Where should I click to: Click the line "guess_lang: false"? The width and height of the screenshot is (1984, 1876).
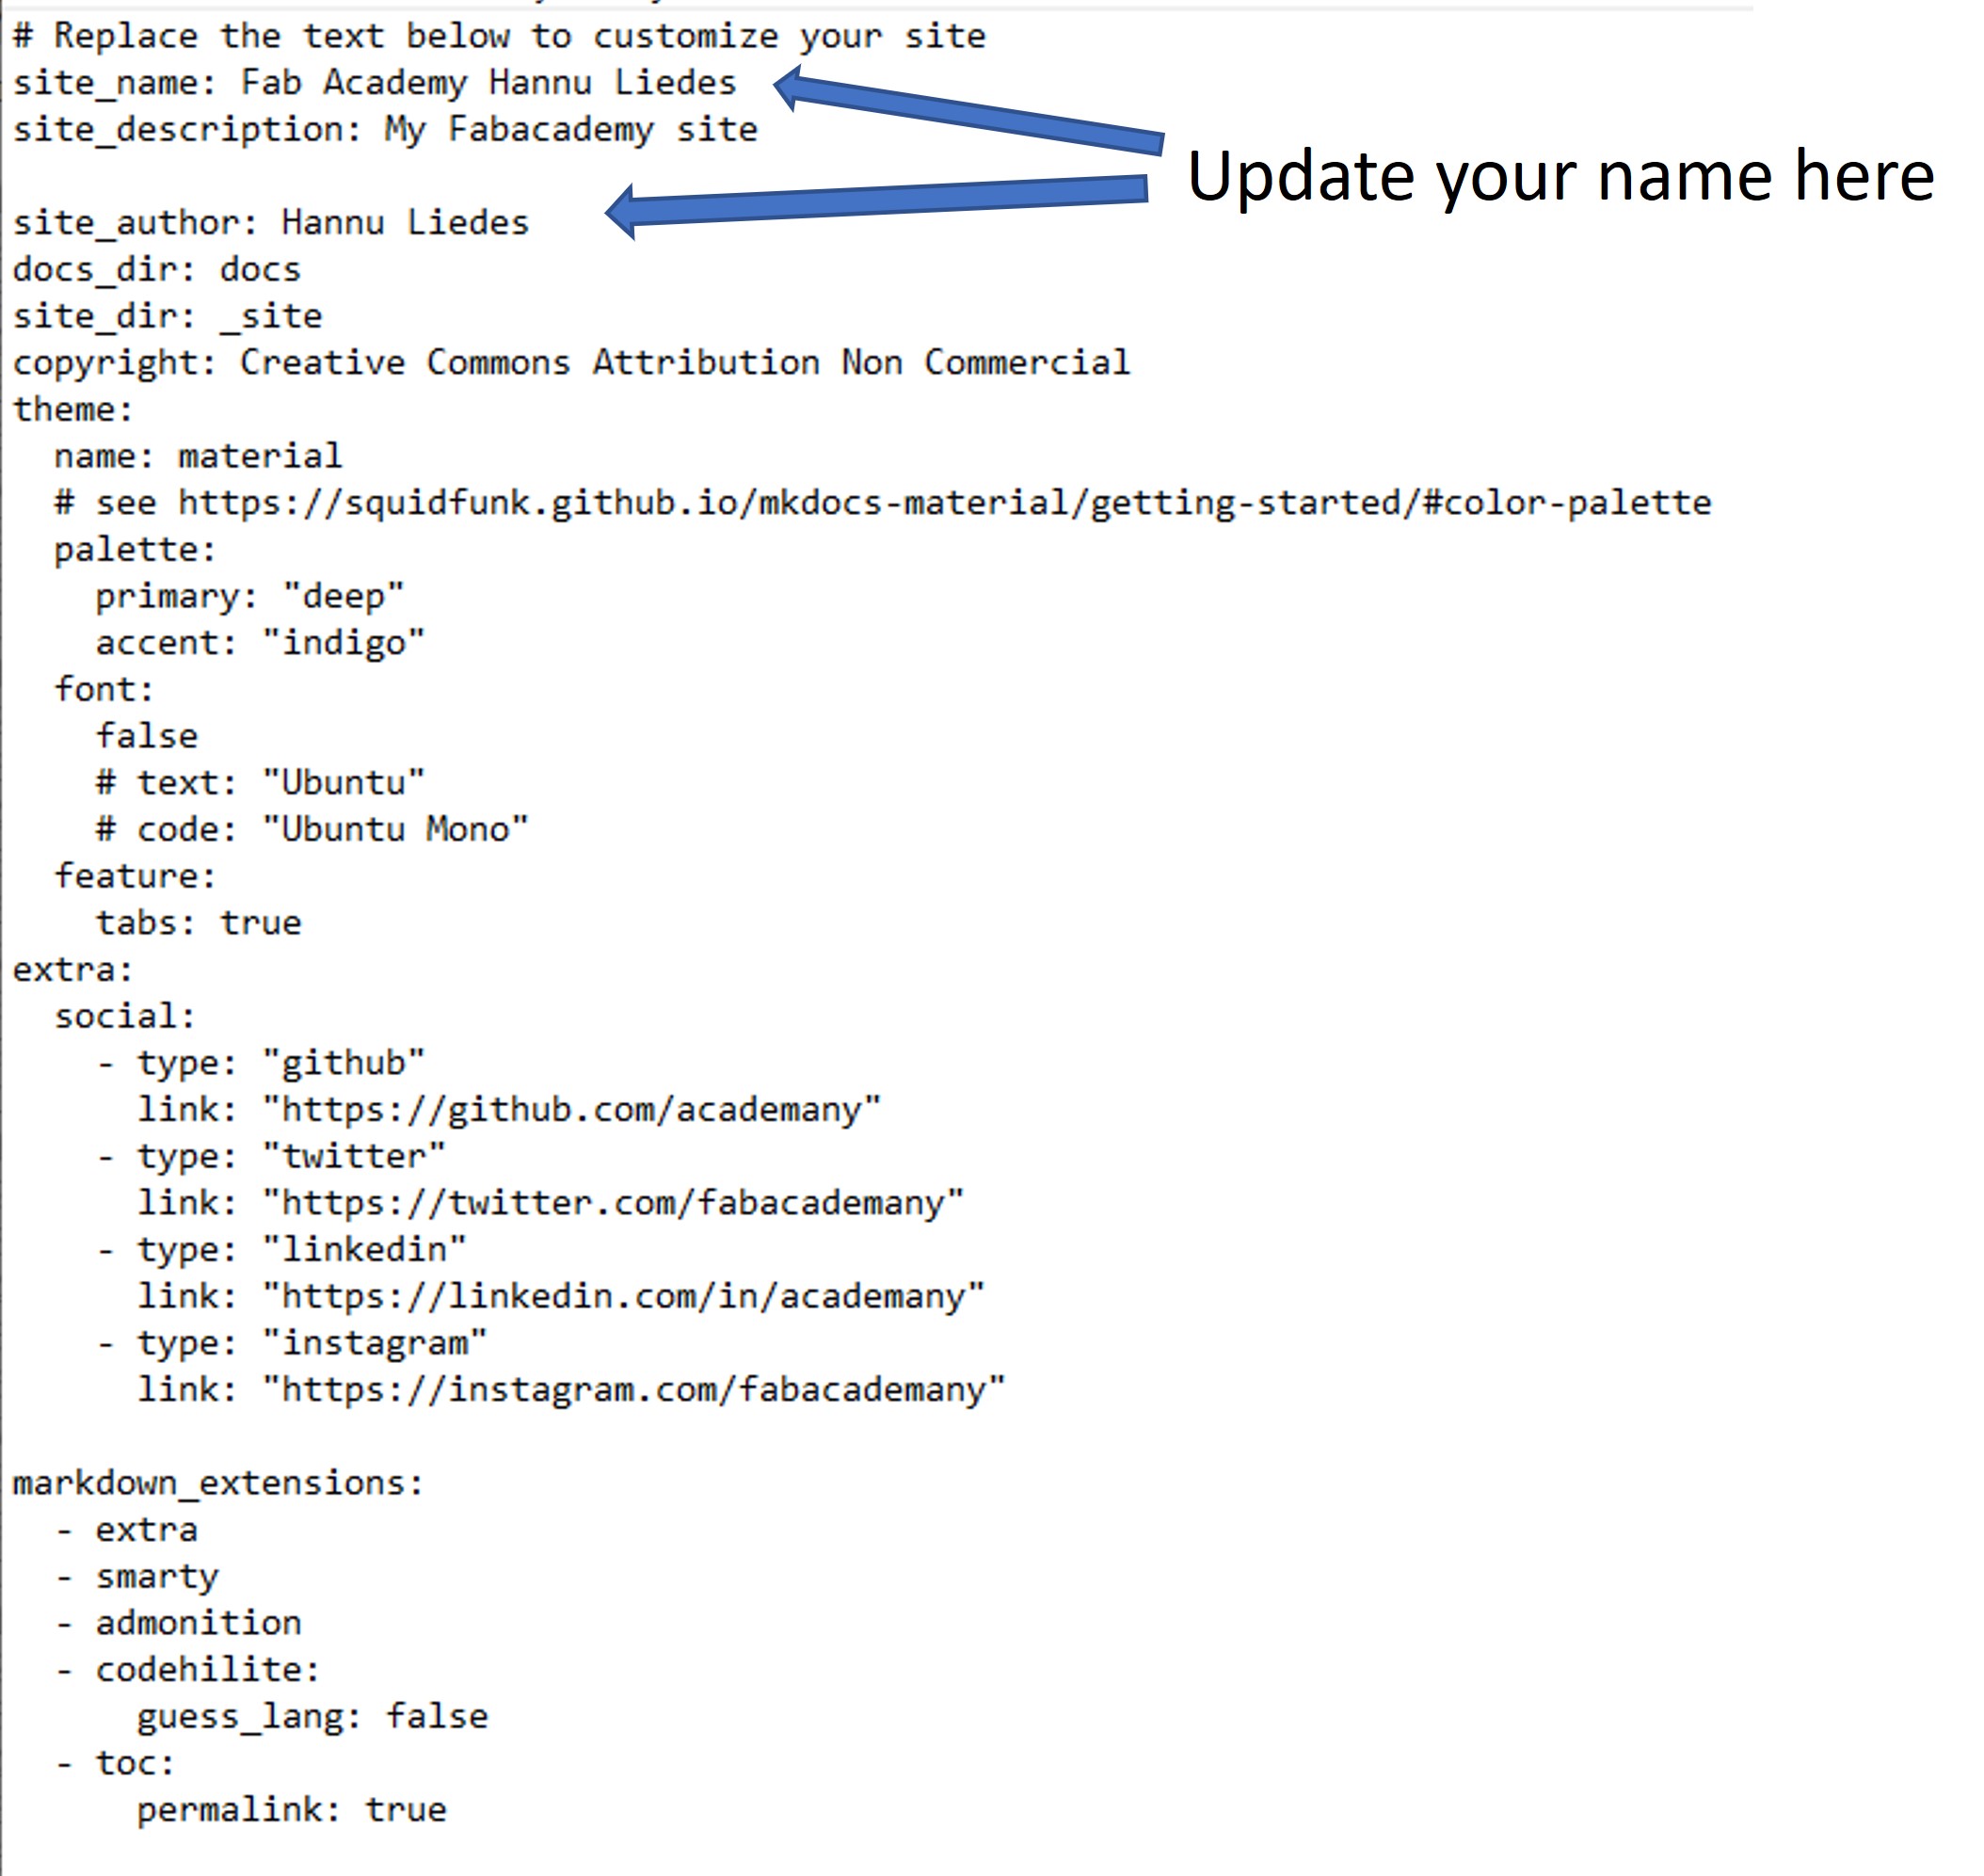(x=312, y=1717)
